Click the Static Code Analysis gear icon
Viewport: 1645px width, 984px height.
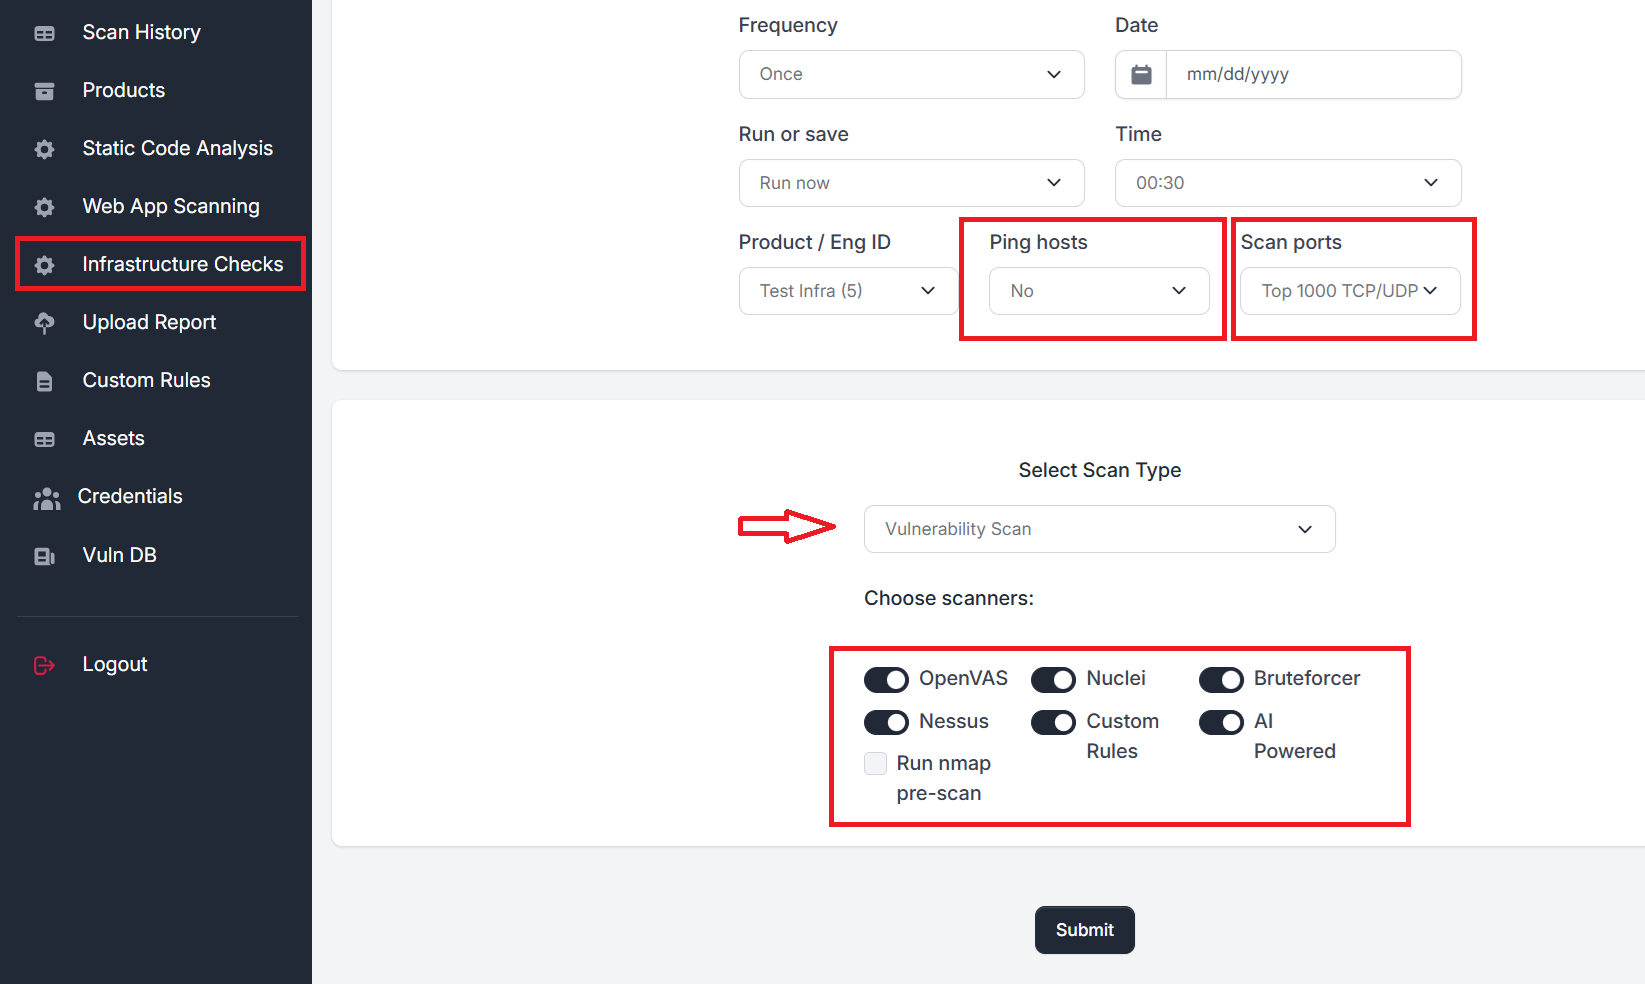[x=45, y=150]
